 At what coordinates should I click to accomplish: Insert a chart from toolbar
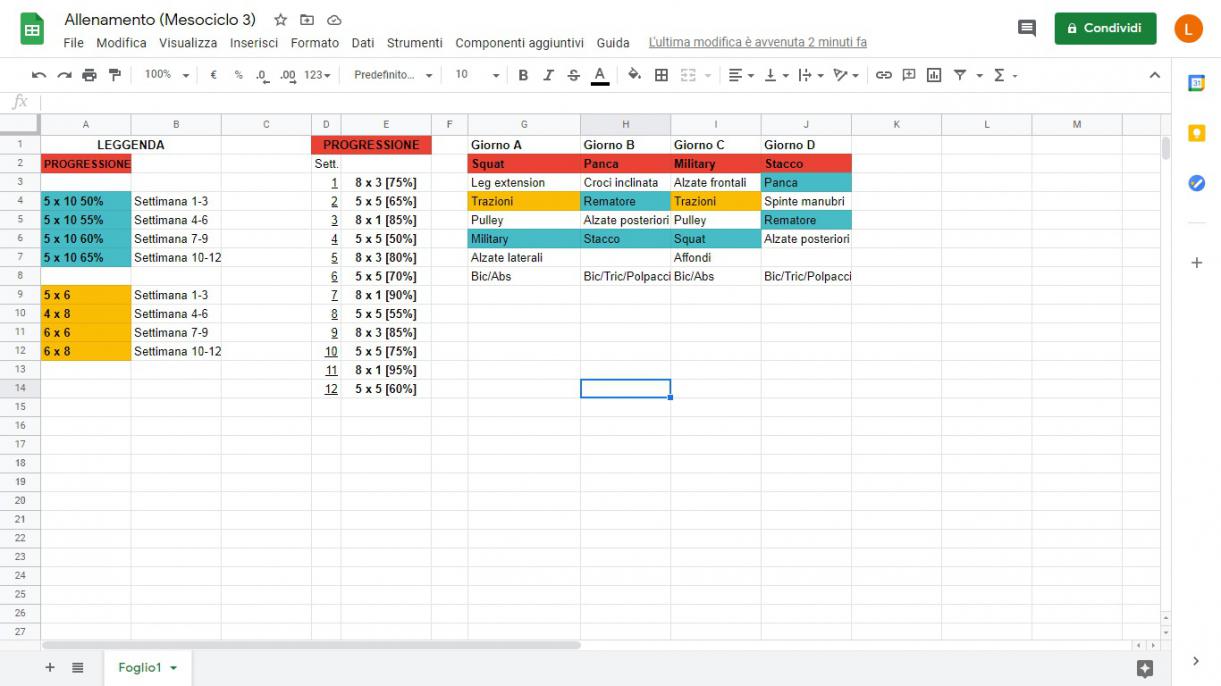[934, 75]
